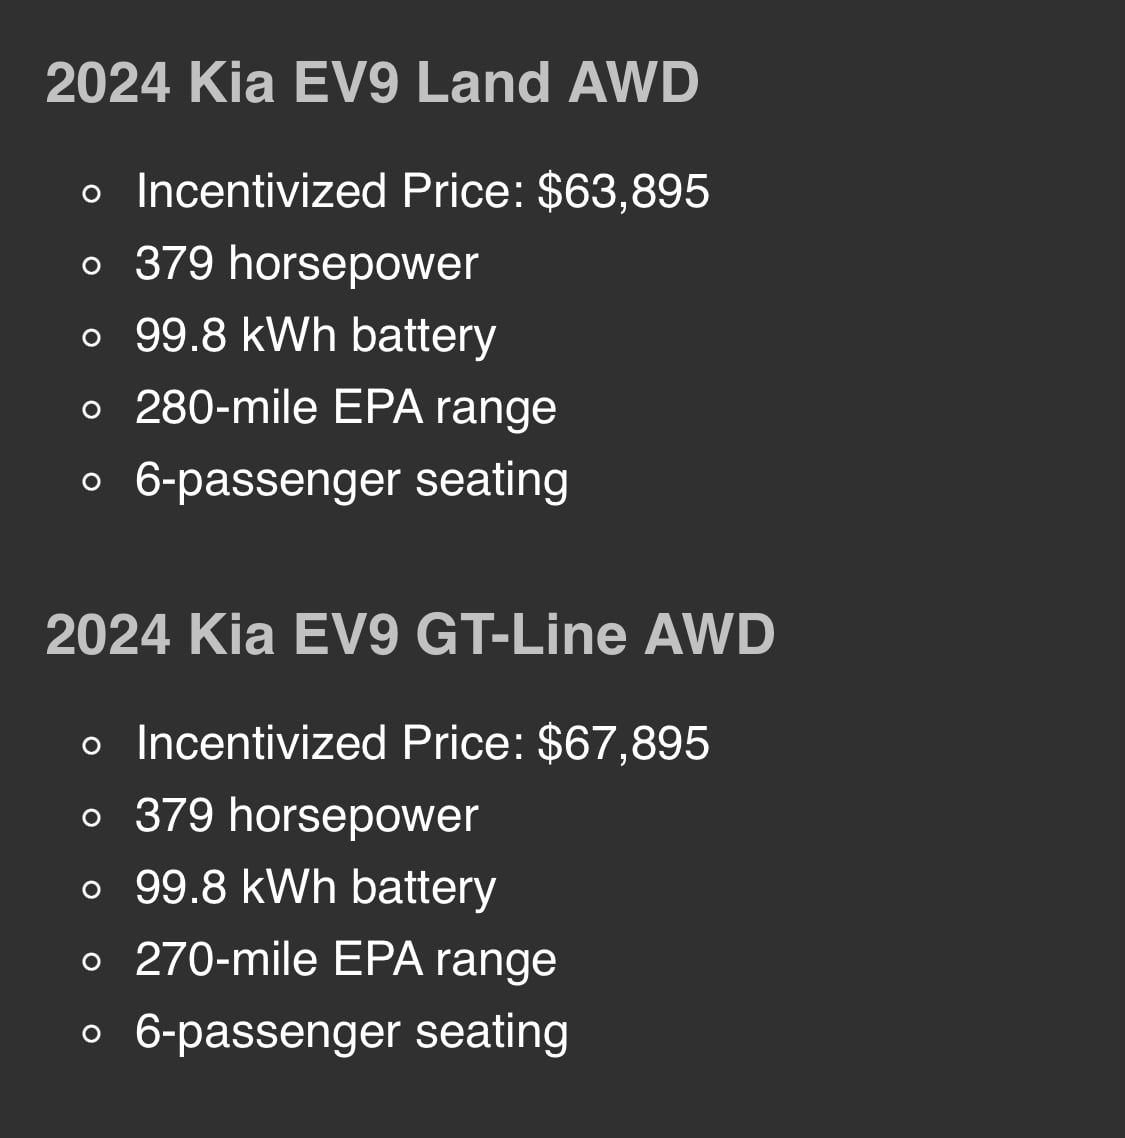Image resolution: width=1125 pixels, height=1138 pixels.
Task: Click 6-passenger seating under GT-Line AWD
Action: click(x=351, y=1033)
